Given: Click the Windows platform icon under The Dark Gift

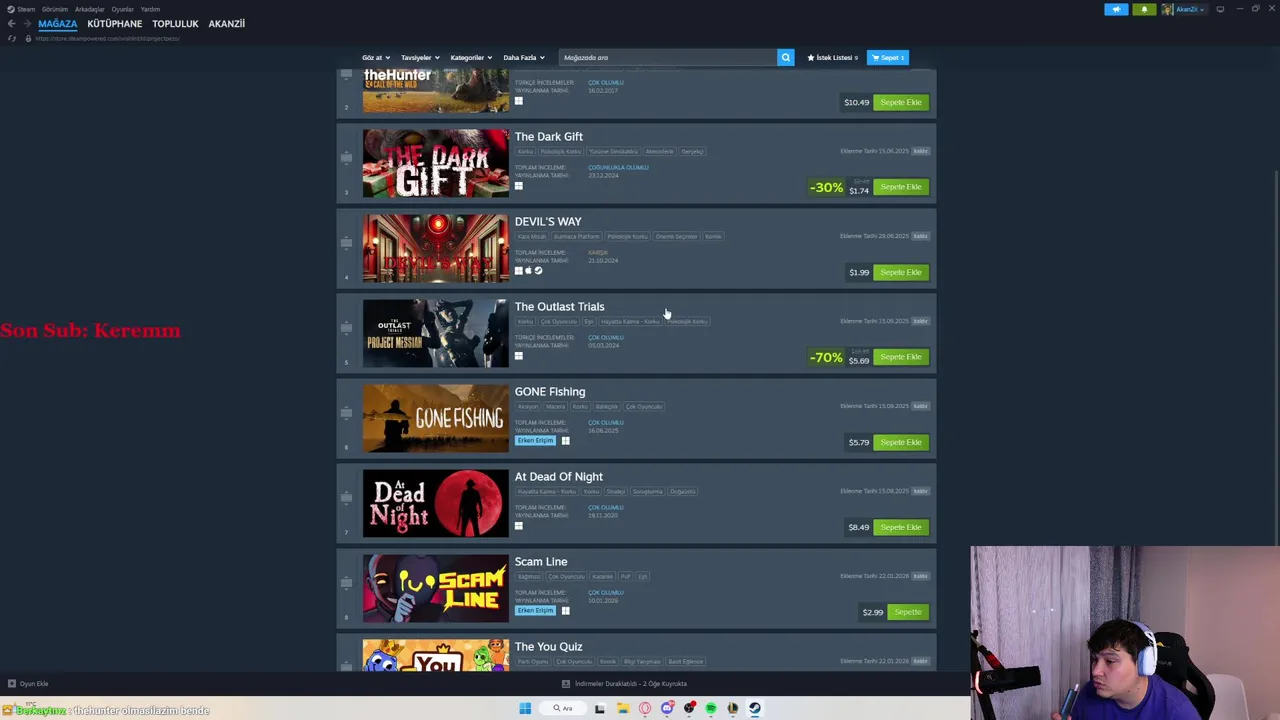Looking at the screenshot, I should [x=519, y=186].
